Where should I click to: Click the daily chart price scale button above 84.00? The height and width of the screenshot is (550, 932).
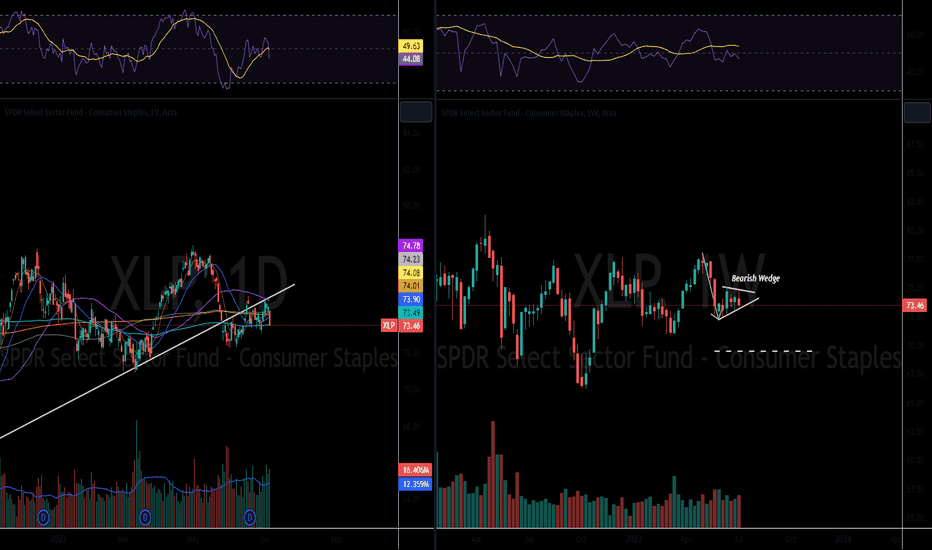pyautogui.click(x=415, y=112)
